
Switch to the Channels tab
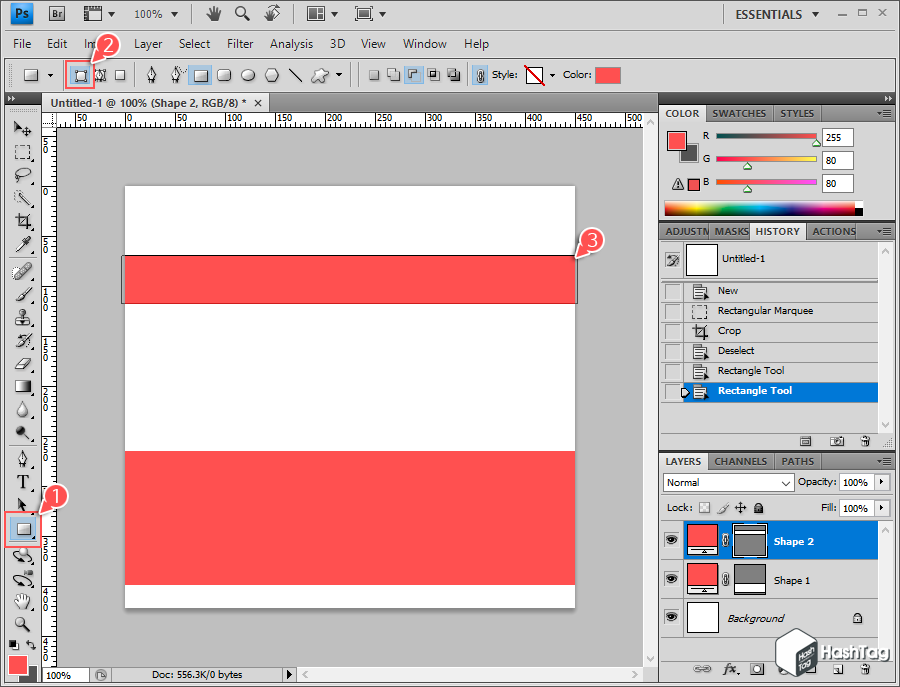point(740,461)
